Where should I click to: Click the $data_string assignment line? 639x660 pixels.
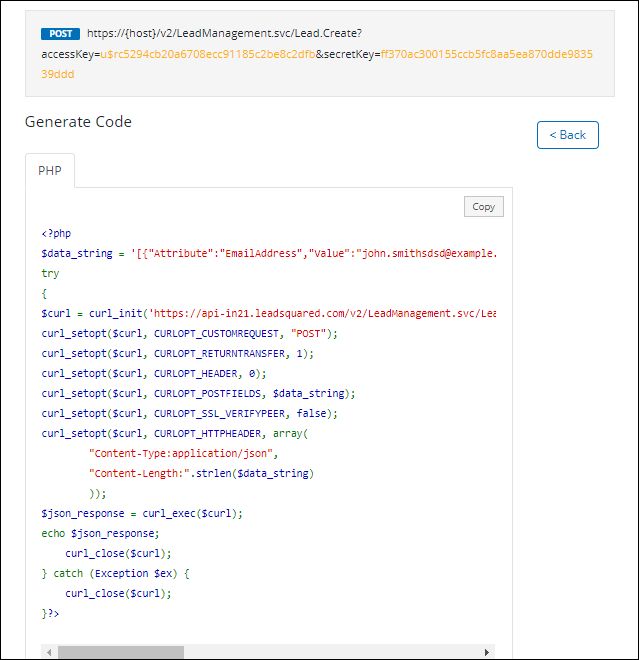tap(269, 253)
